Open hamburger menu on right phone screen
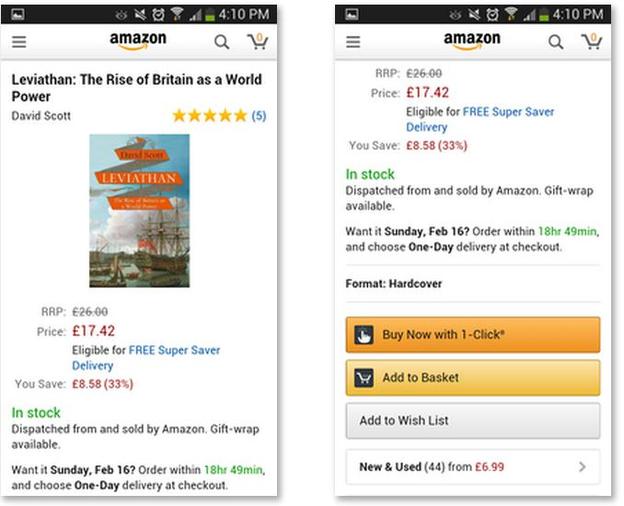 353,42
